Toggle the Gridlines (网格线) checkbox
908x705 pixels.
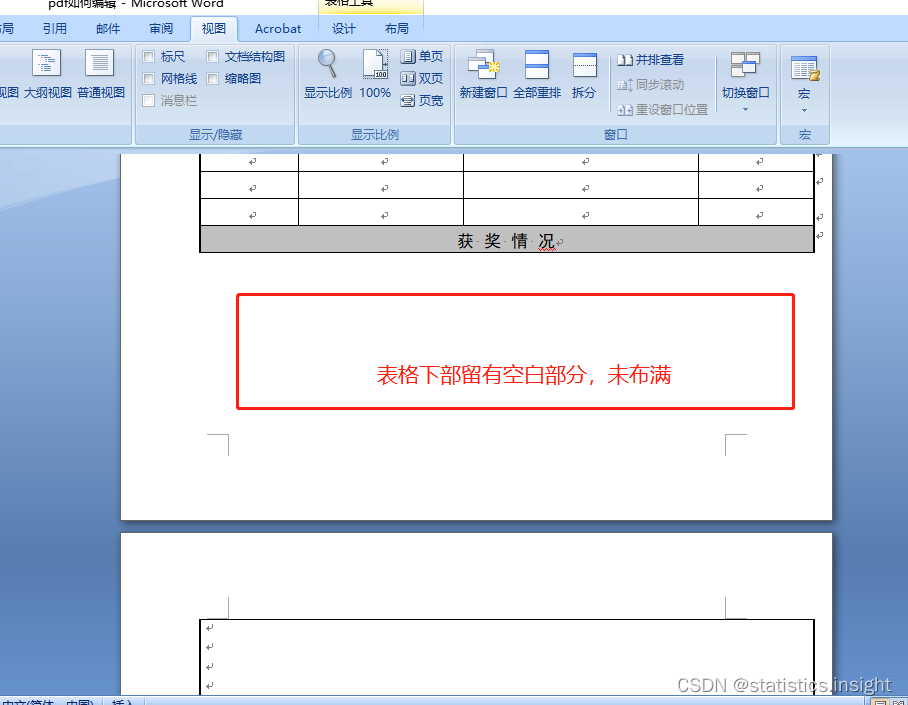tap(149, 78)
